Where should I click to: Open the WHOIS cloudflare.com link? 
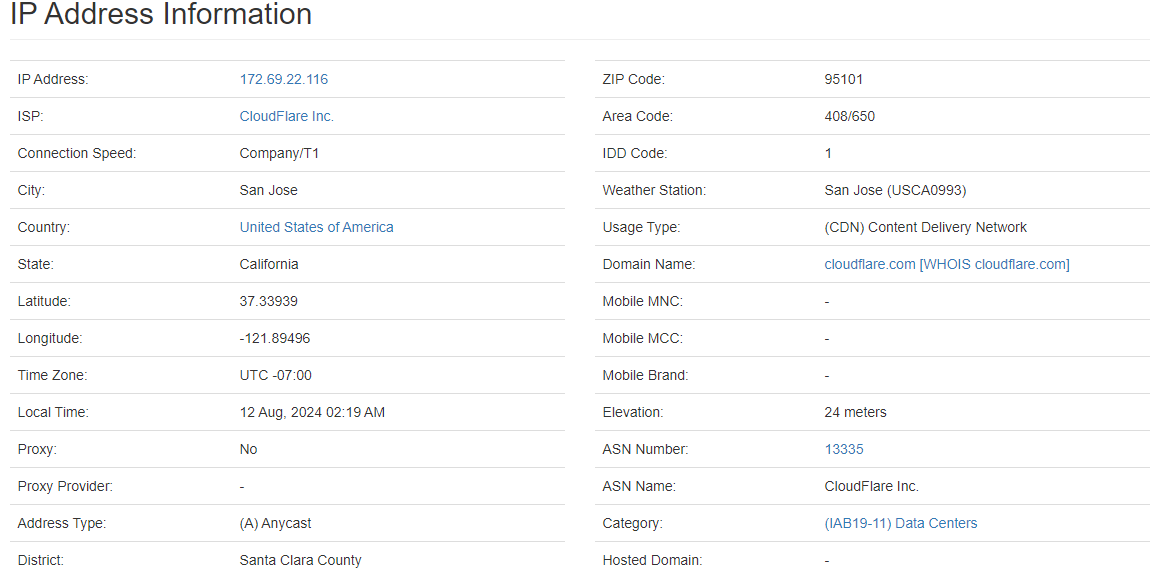(996, 265)
